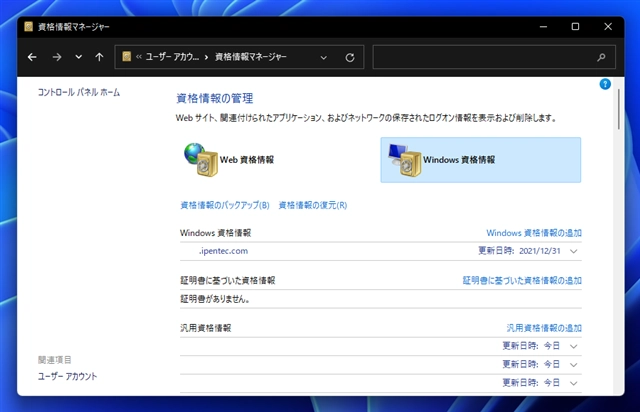This screenshot has width=640, height=412.
Task: Select Windows 資格情報 tile
Action: click(481, 160)
